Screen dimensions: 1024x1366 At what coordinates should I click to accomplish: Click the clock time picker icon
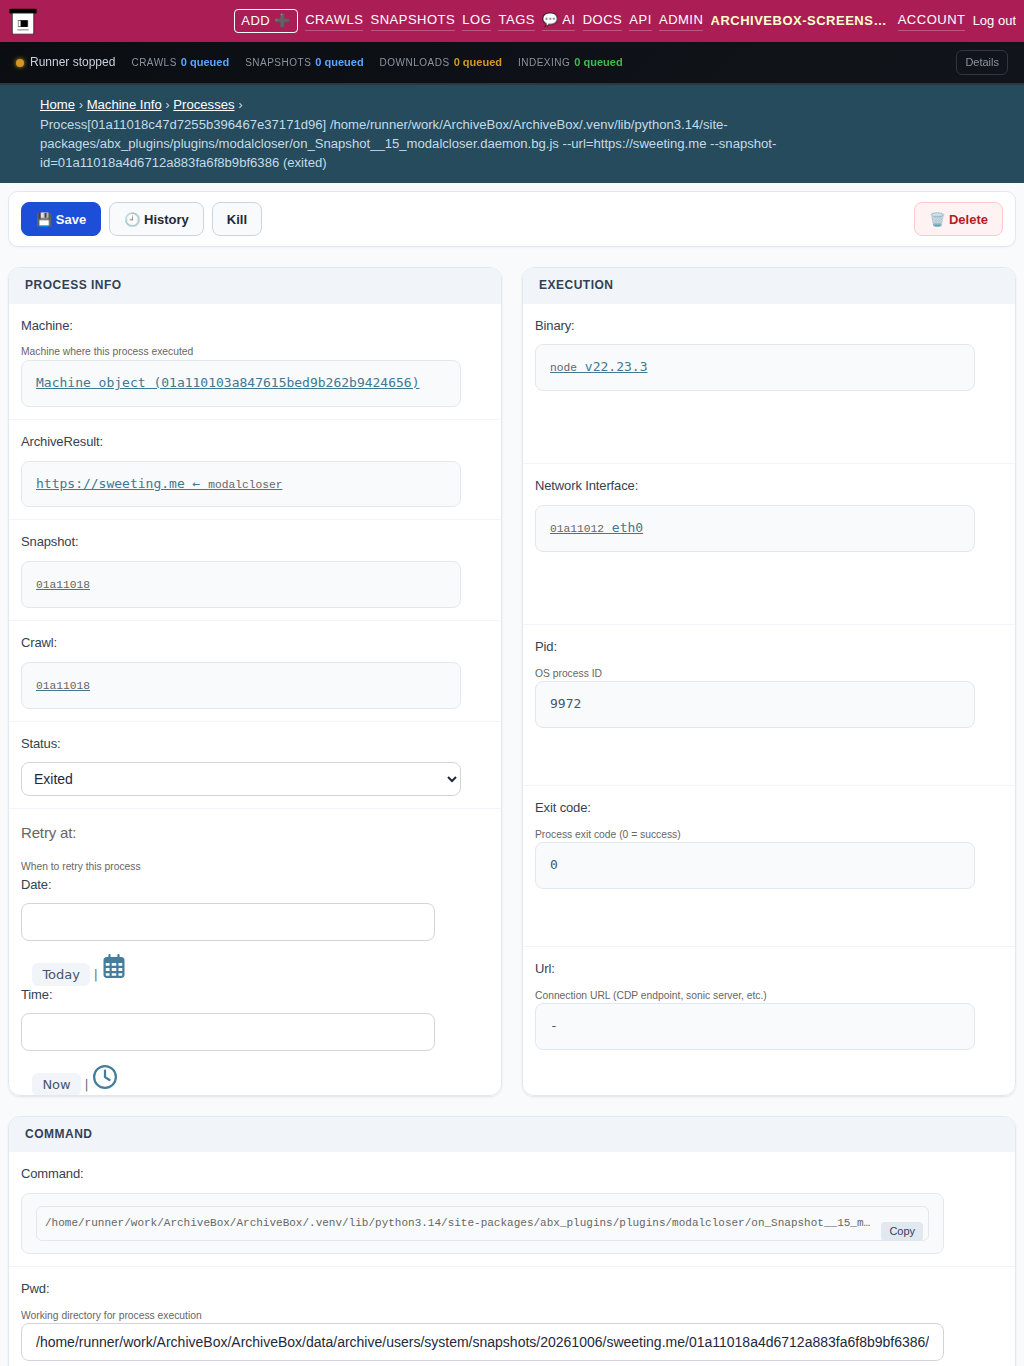click(x=105, y=1077)
